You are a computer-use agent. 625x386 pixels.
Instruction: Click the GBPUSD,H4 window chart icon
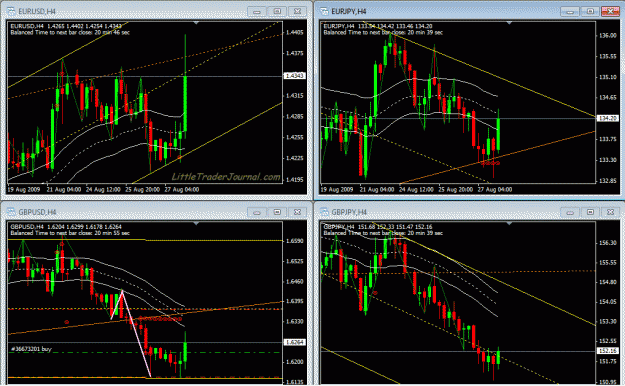11,212
